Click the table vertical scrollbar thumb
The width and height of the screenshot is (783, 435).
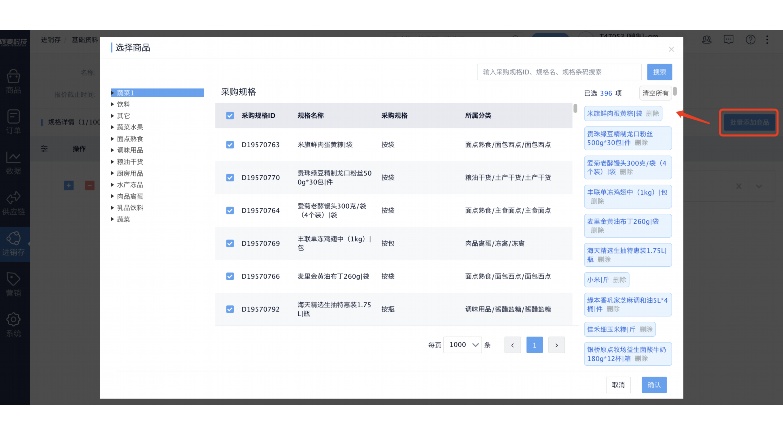(x=575, y=108)
